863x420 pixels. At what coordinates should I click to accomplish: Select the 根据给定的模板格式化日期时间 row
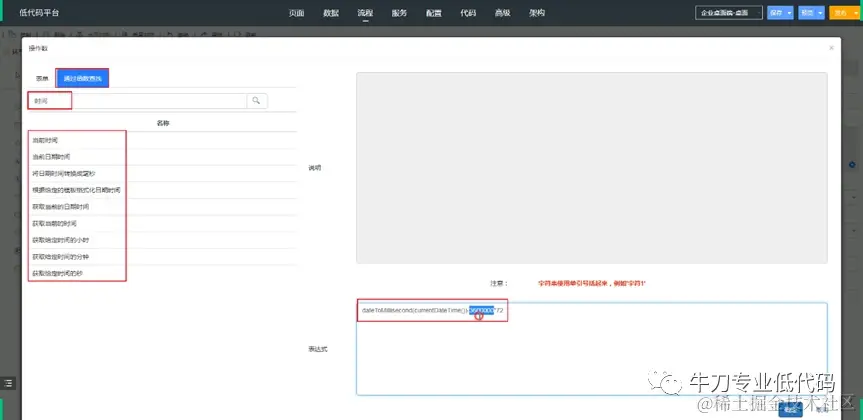pos(162,190)
